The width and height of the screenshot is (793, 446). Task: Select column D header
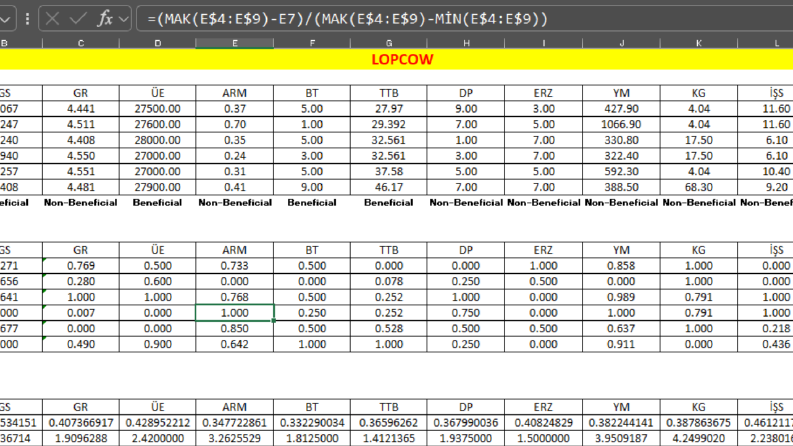[x=158, y=43]
